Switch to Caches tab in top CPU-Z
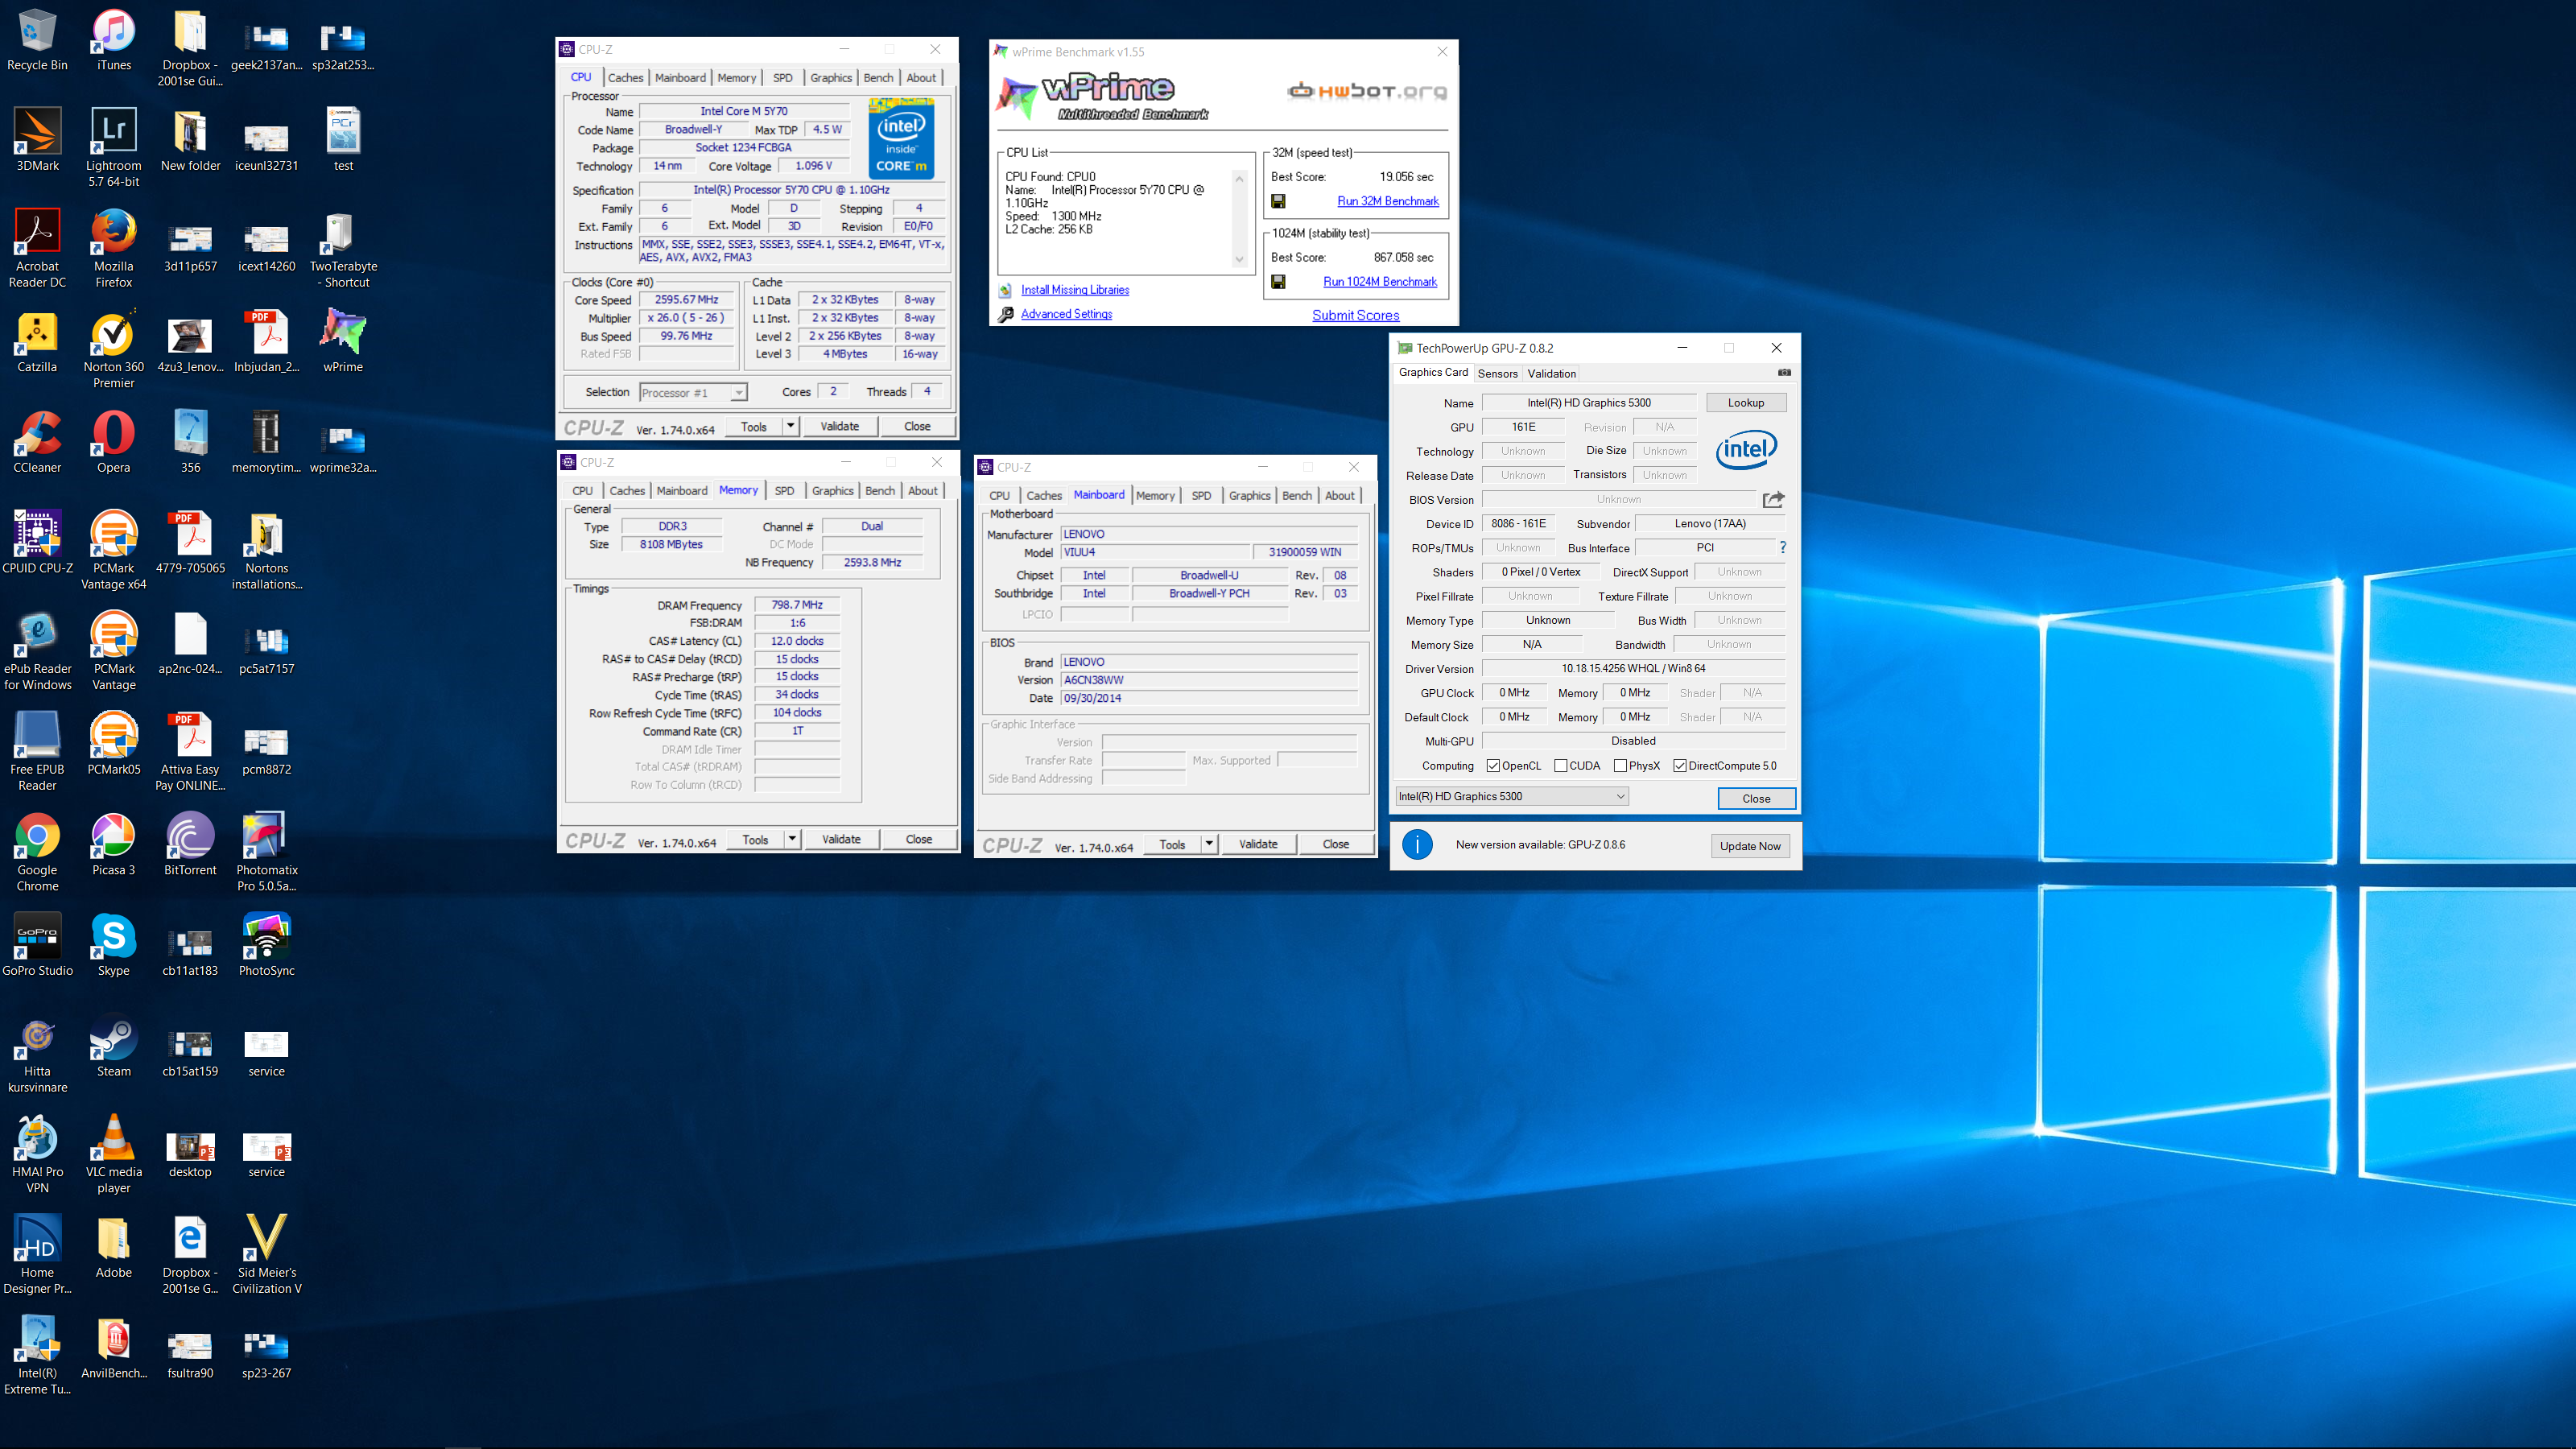This screenshot has height=1449, width=2576. click(626, 77)
